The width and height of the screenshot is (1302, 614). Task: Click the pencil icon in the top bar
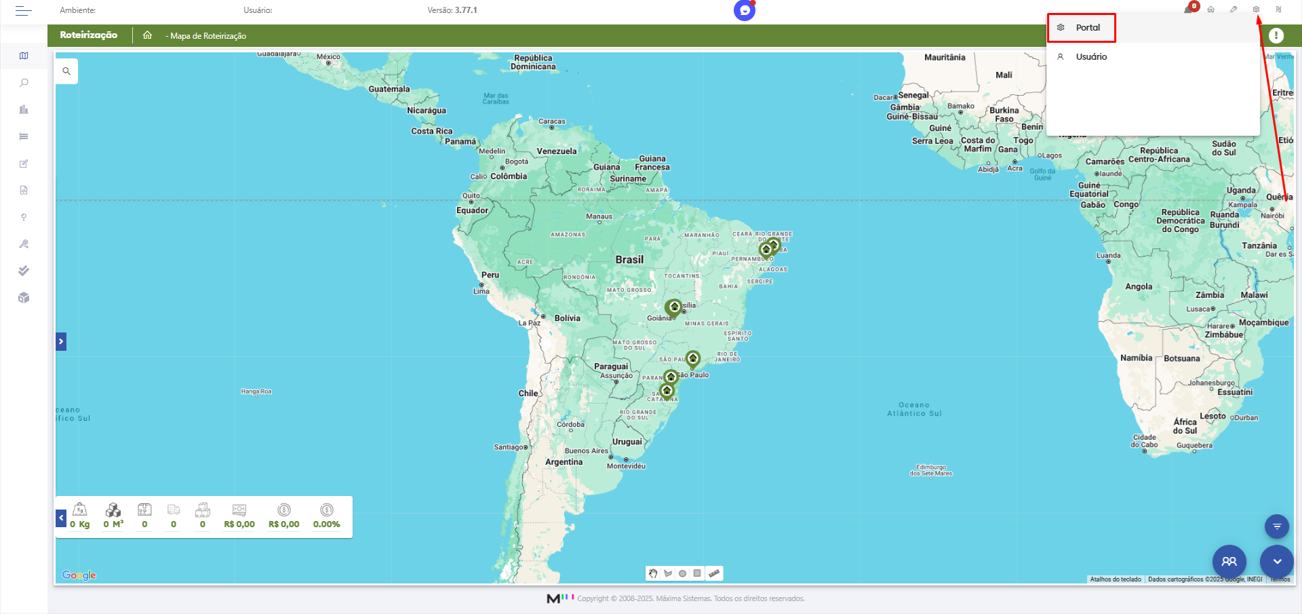coord(1234,10)
